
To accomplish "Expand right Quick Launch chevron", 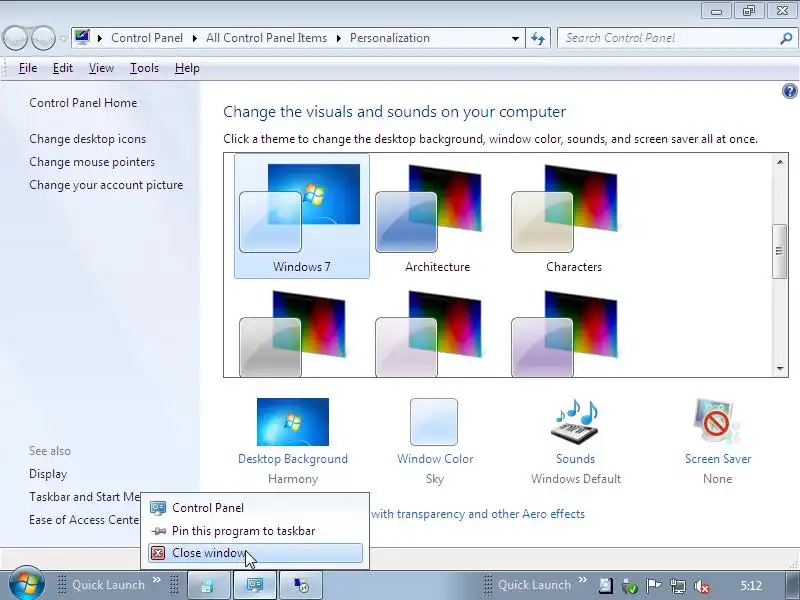I will click(x=583, y=580).
